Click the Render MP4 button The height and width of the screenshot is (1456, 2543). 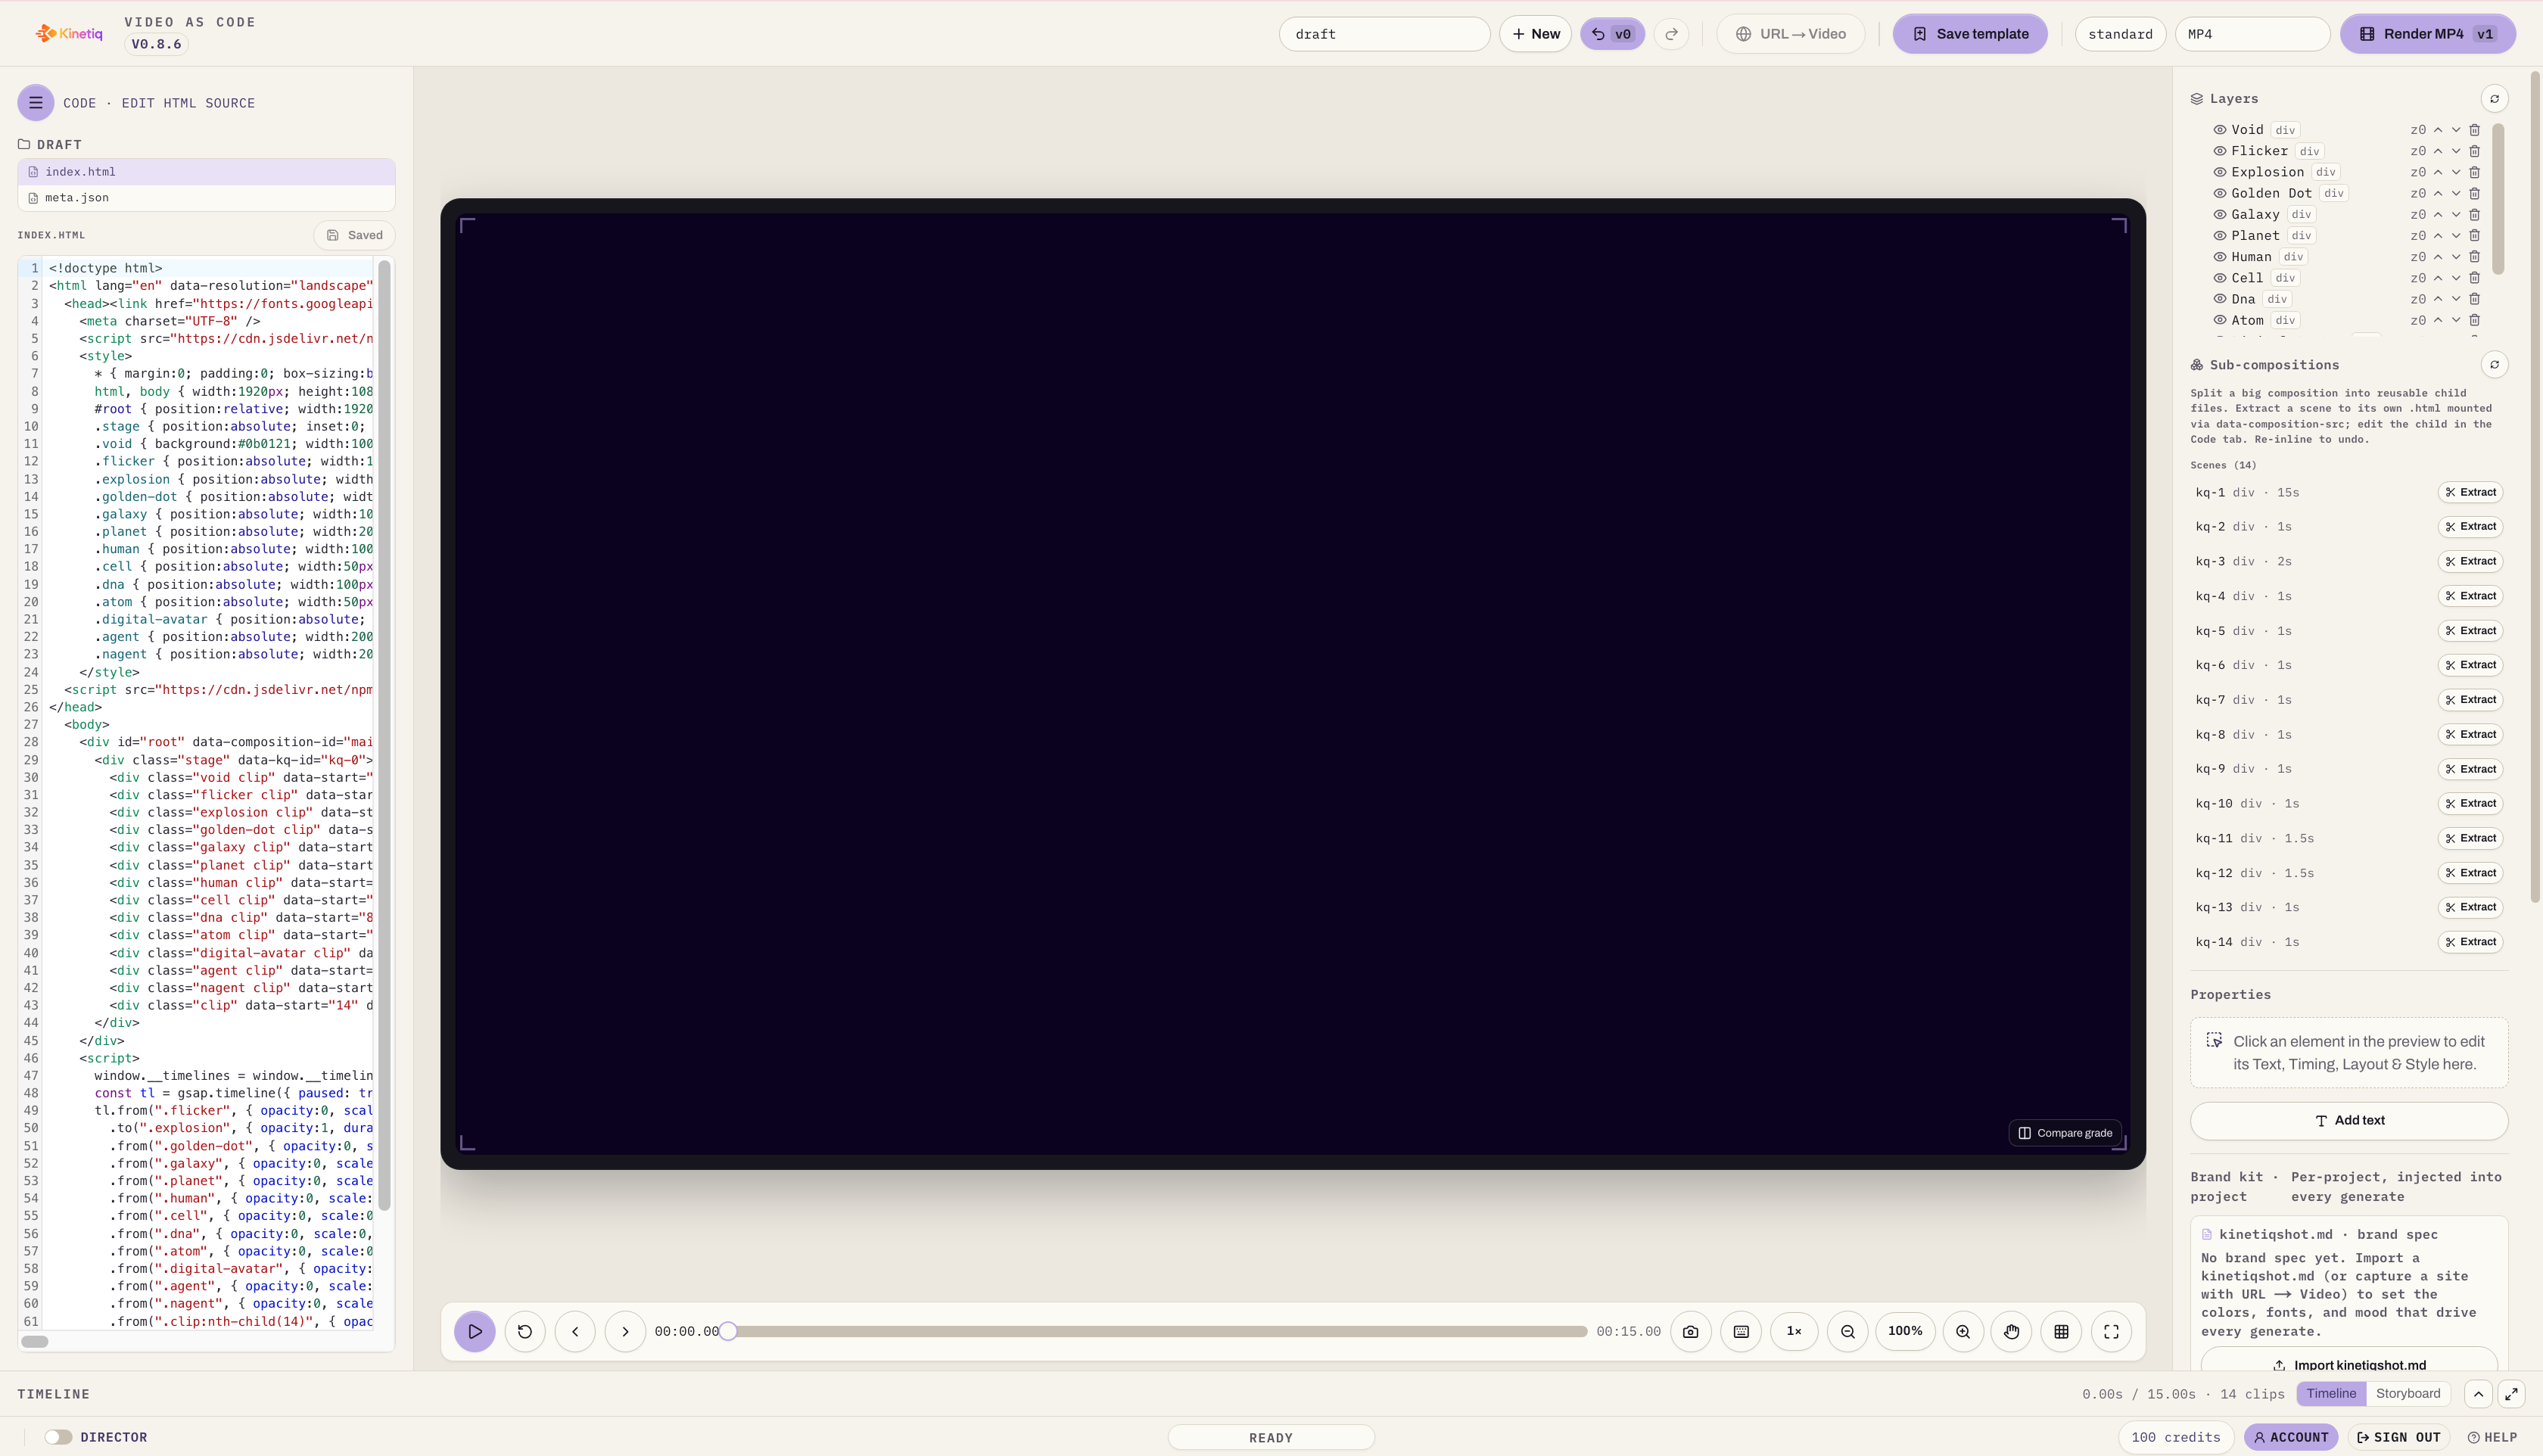click(x=2427, y=34)
